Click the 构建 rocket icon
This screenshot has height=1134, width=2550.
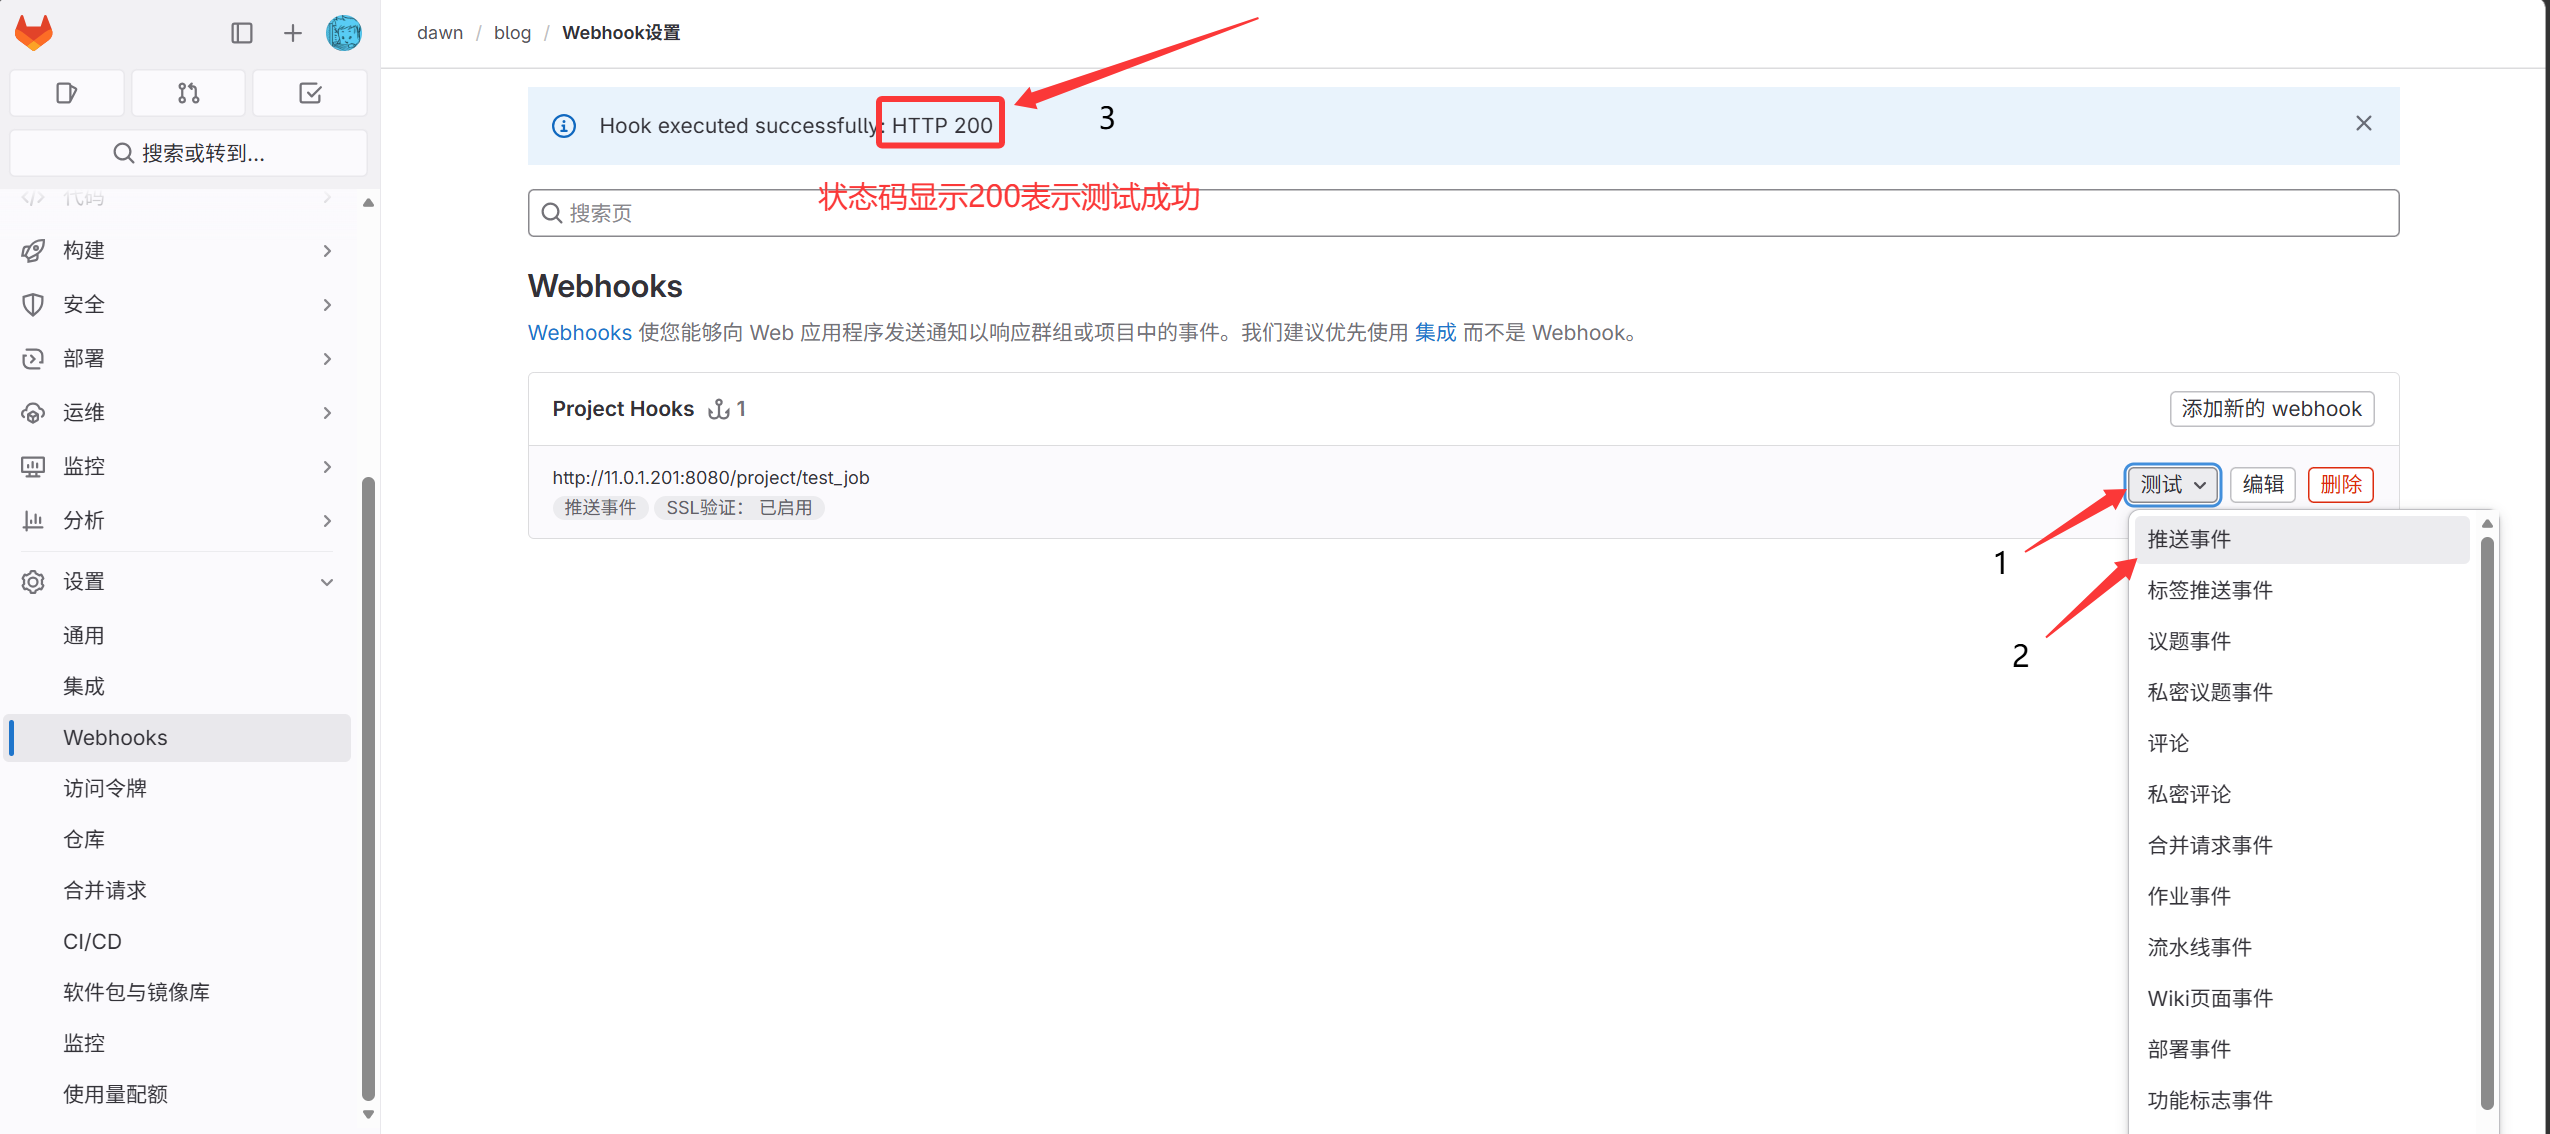pyautogui.click(x=33, y=251)
